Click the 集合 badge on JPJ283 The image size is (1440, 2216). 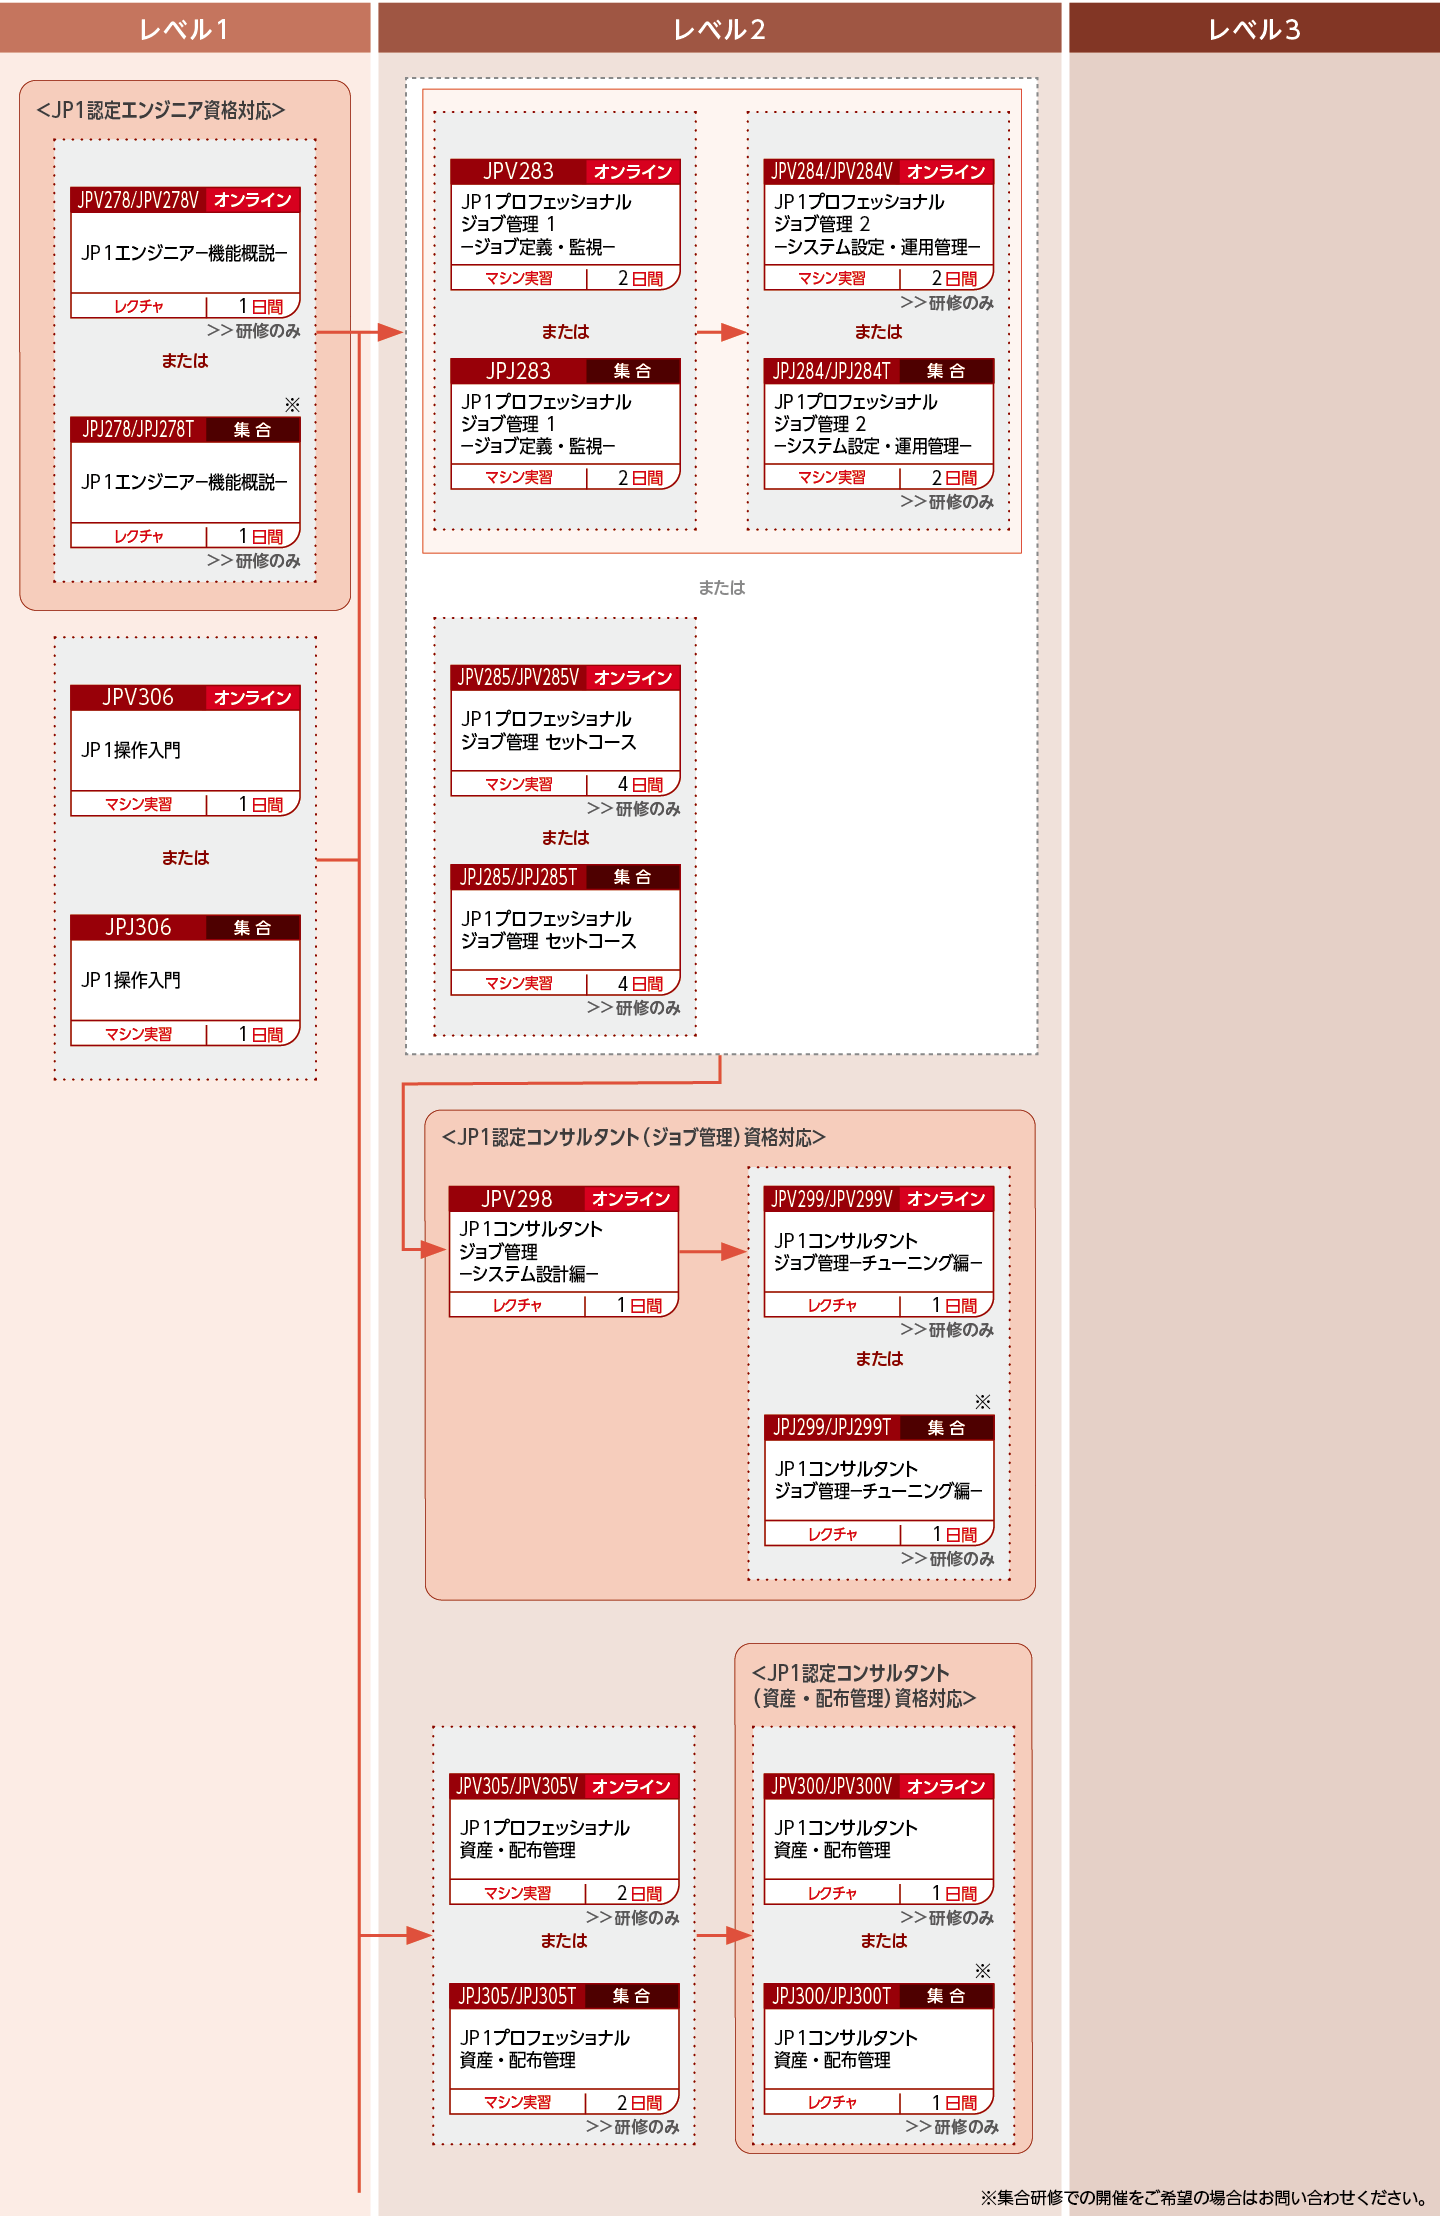(633, 371)
